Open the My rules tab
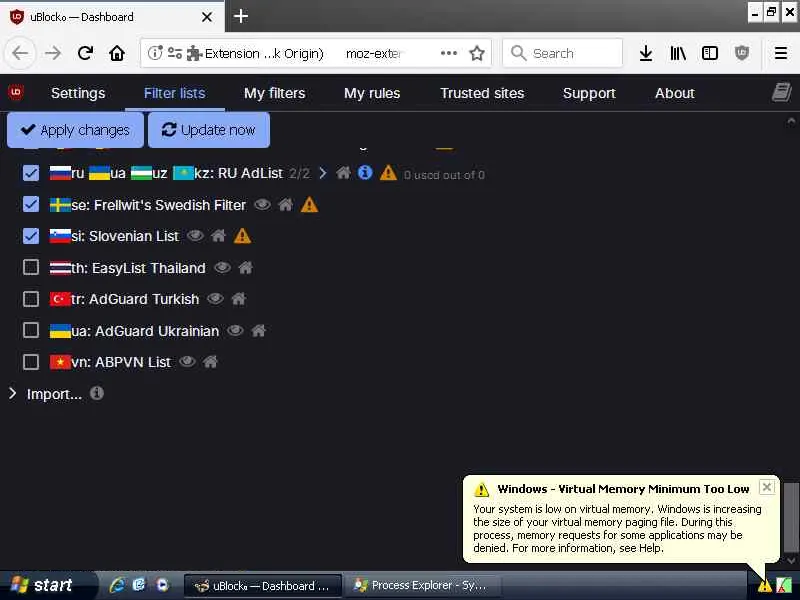 372,93
